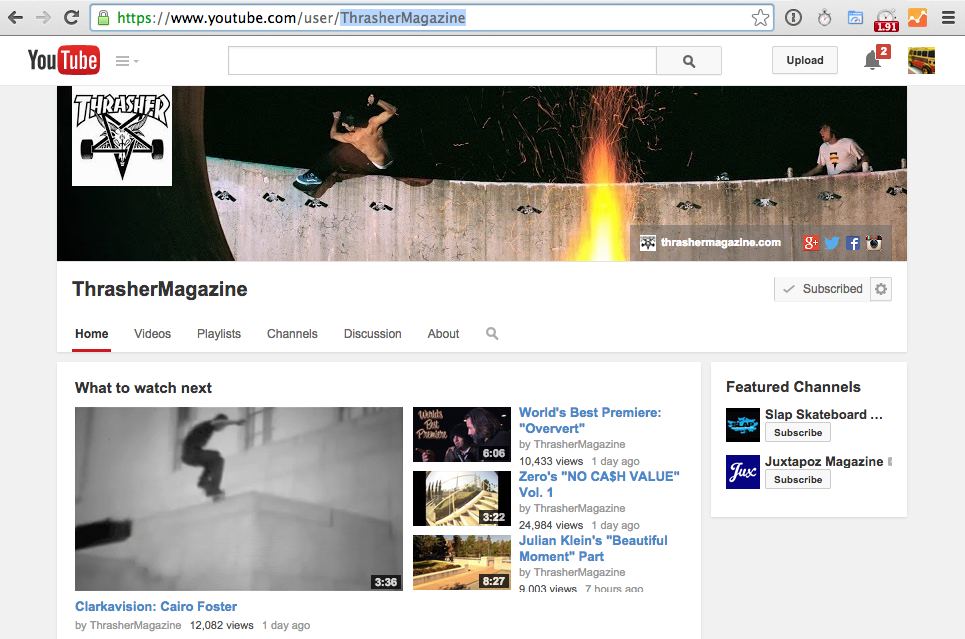Click the Subscribed button to unsubscribe
Image resolution: width=965 pixels, height=639 pixels.
pos(822,289)
